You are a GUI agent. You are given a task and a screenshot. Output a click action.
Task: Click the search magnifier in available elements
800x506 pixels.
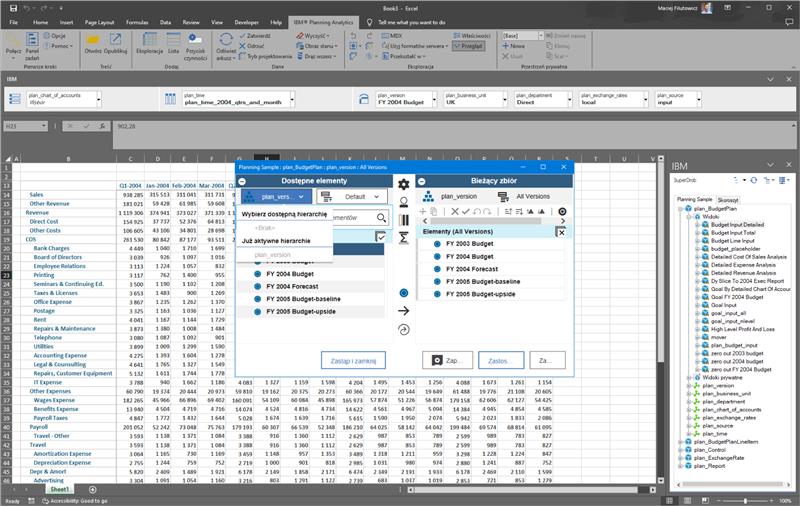(x=382, y=217)
